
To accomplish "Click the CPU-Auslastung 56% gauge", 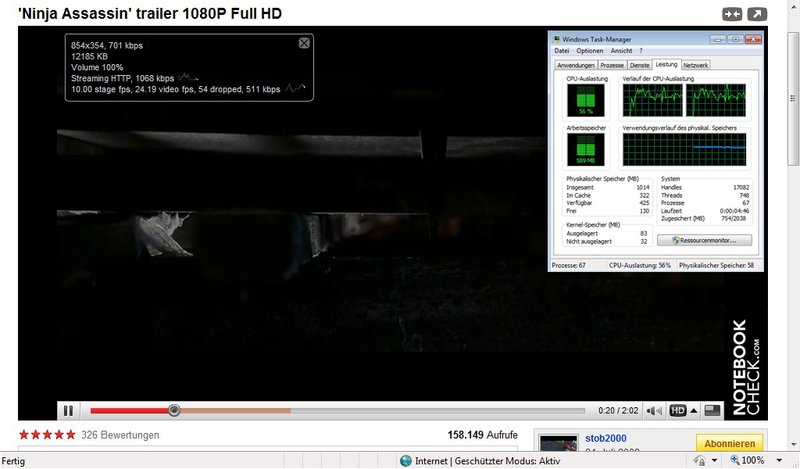I will [585, 100].
